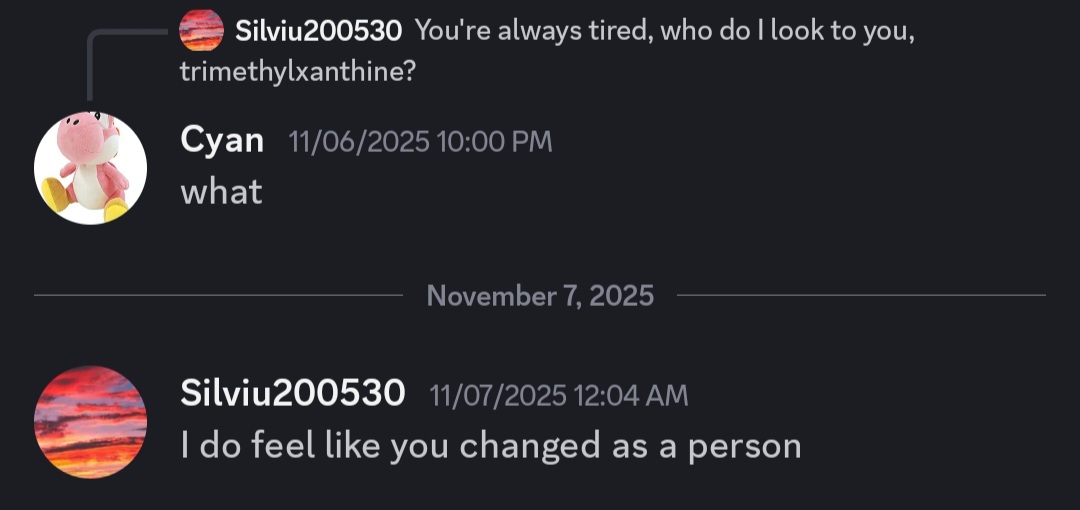Click Silviu200530's large sunset avatar
Viewport: 1080px width, 510px height.
(x=90, y=421)
